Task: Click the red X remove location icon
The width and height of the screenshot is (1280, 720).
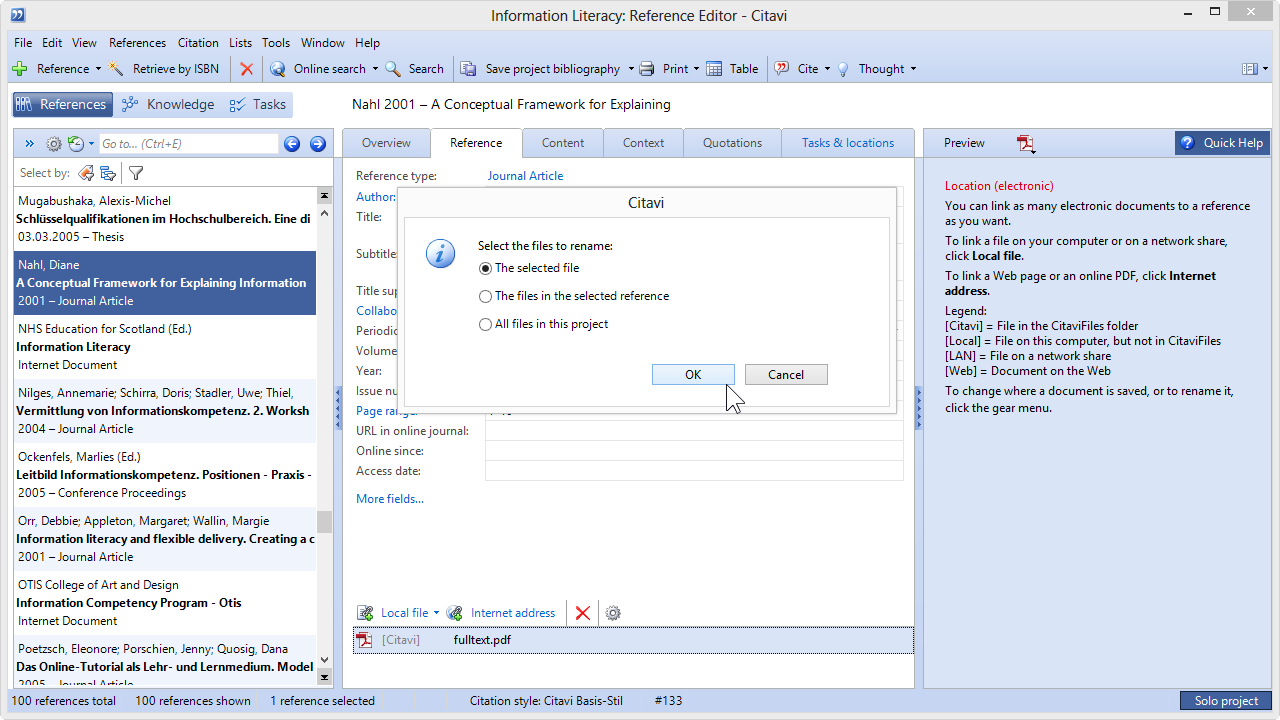Action: click(x=582, y=613)
